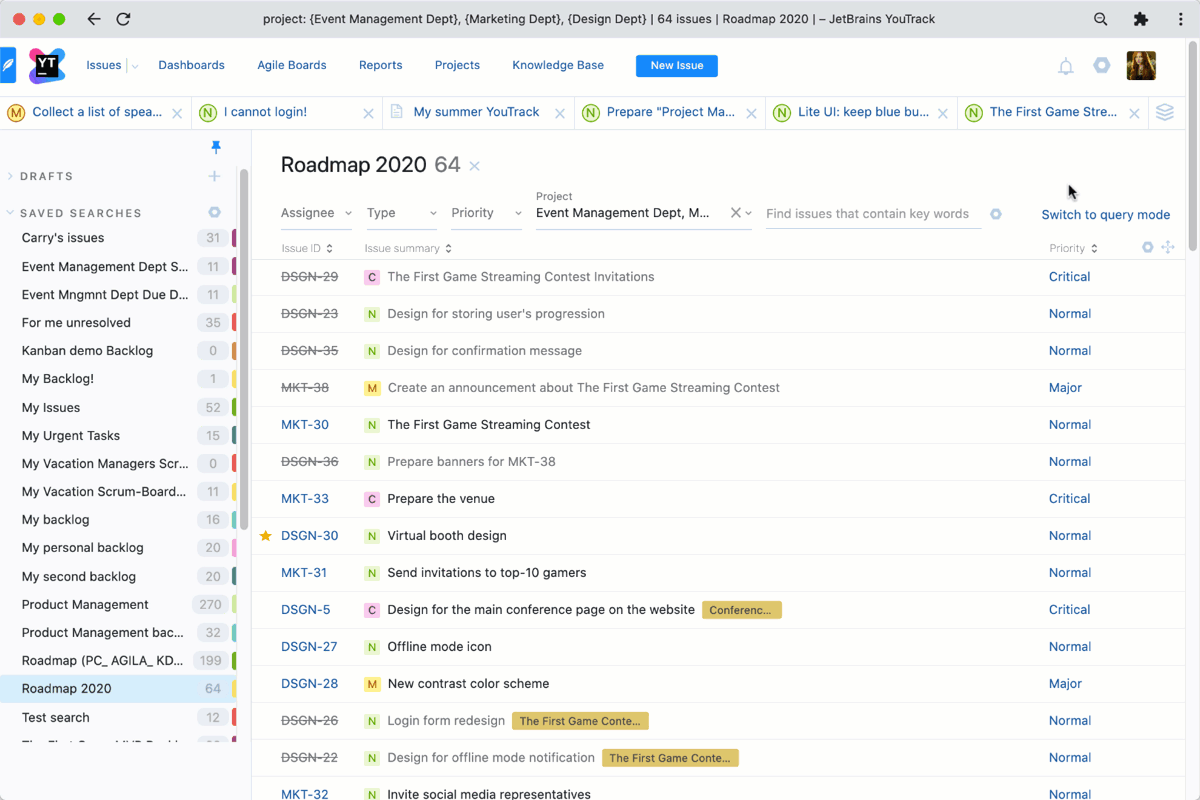The width and height of the screenshot is (1200, 800).
Task: Open the blue feather sidebar icon
Action: (8, 65)
